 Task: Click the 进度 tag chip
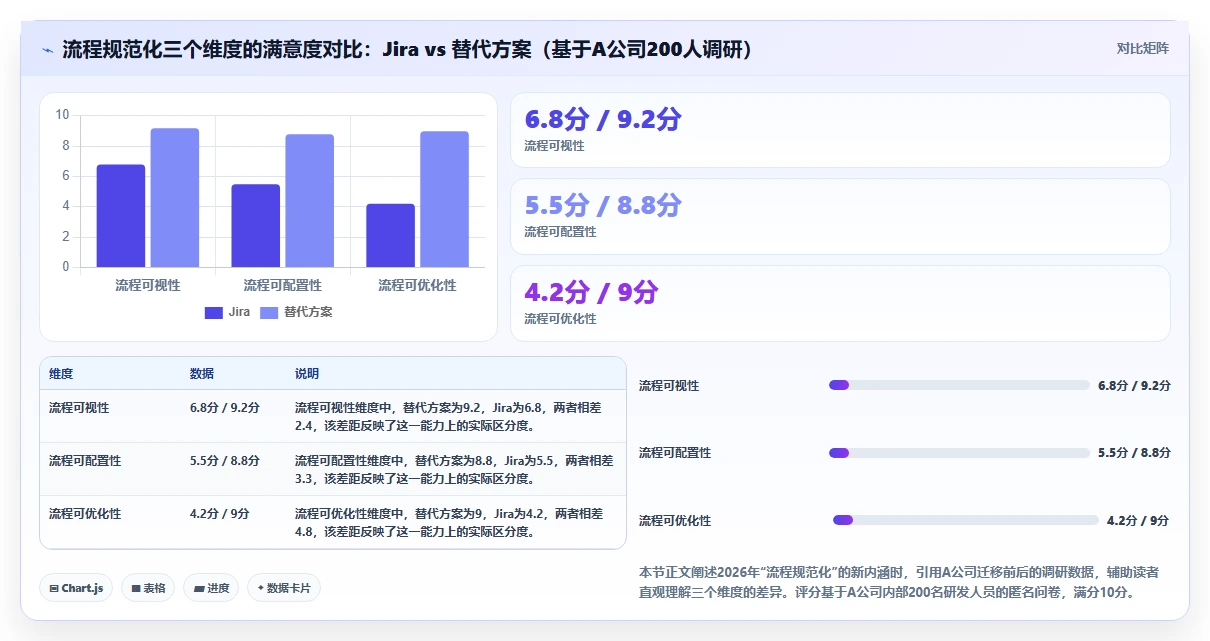(x=211, y=588)
